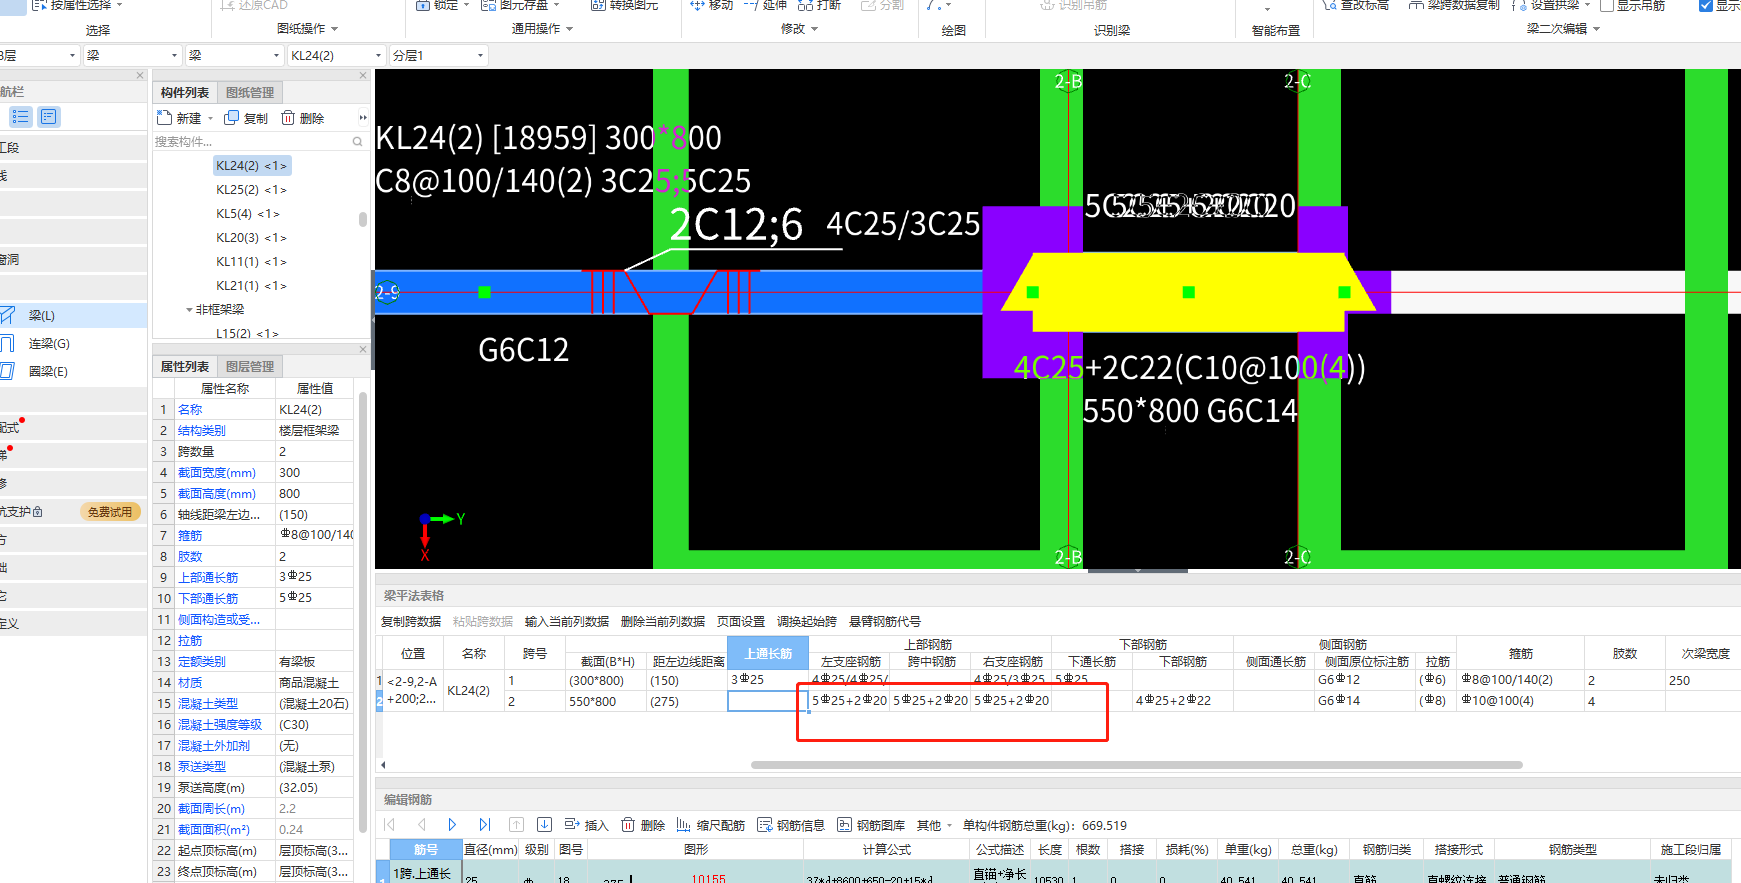Click the search magnifier in component search box
The width and height of the screenshot is (1741, 883).
pyautogui.click(x=357, y=142)
